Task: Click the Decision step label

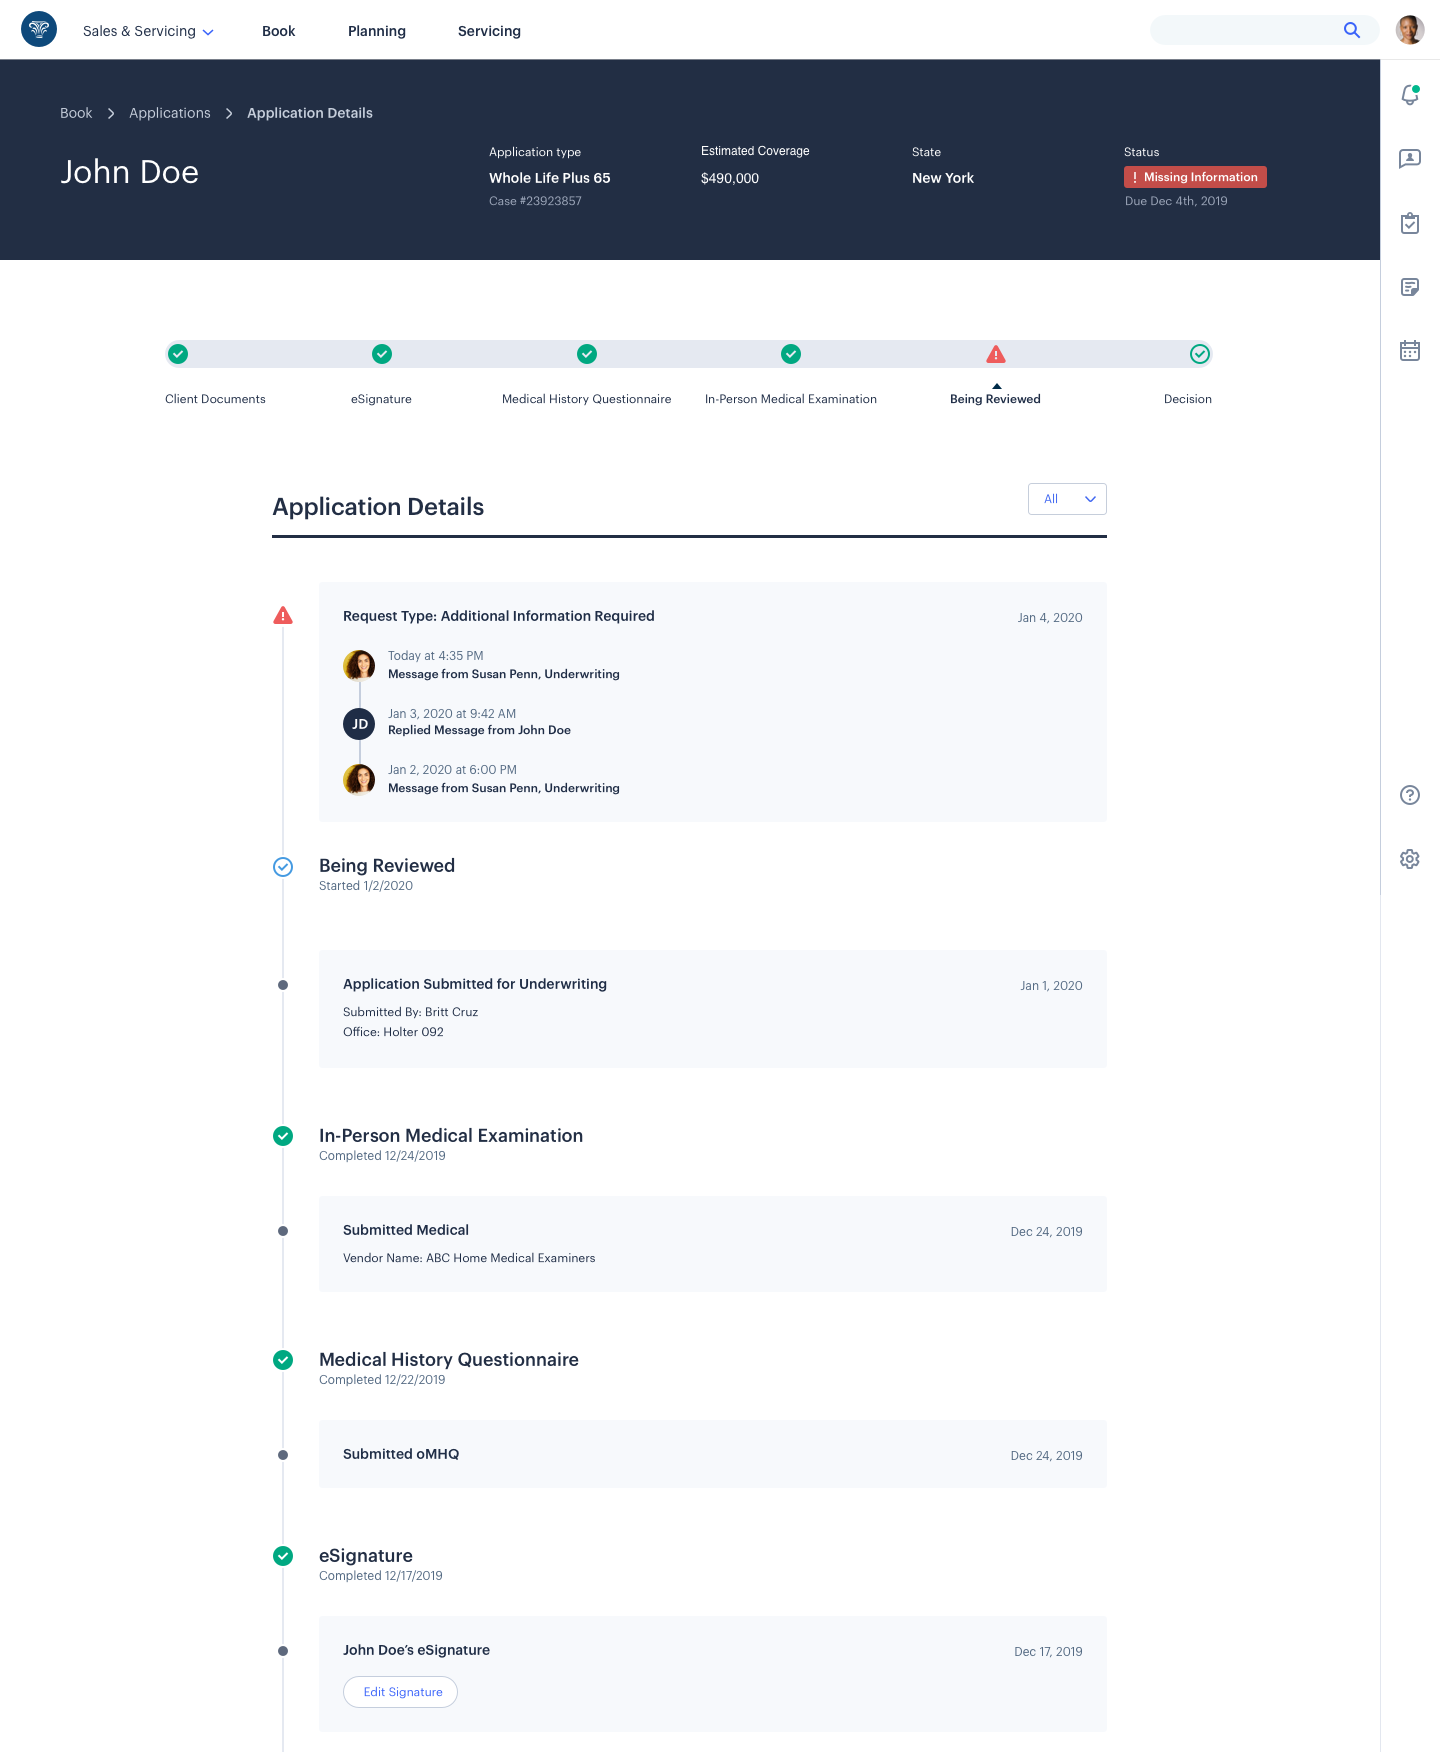Action: click(1188, 399)
